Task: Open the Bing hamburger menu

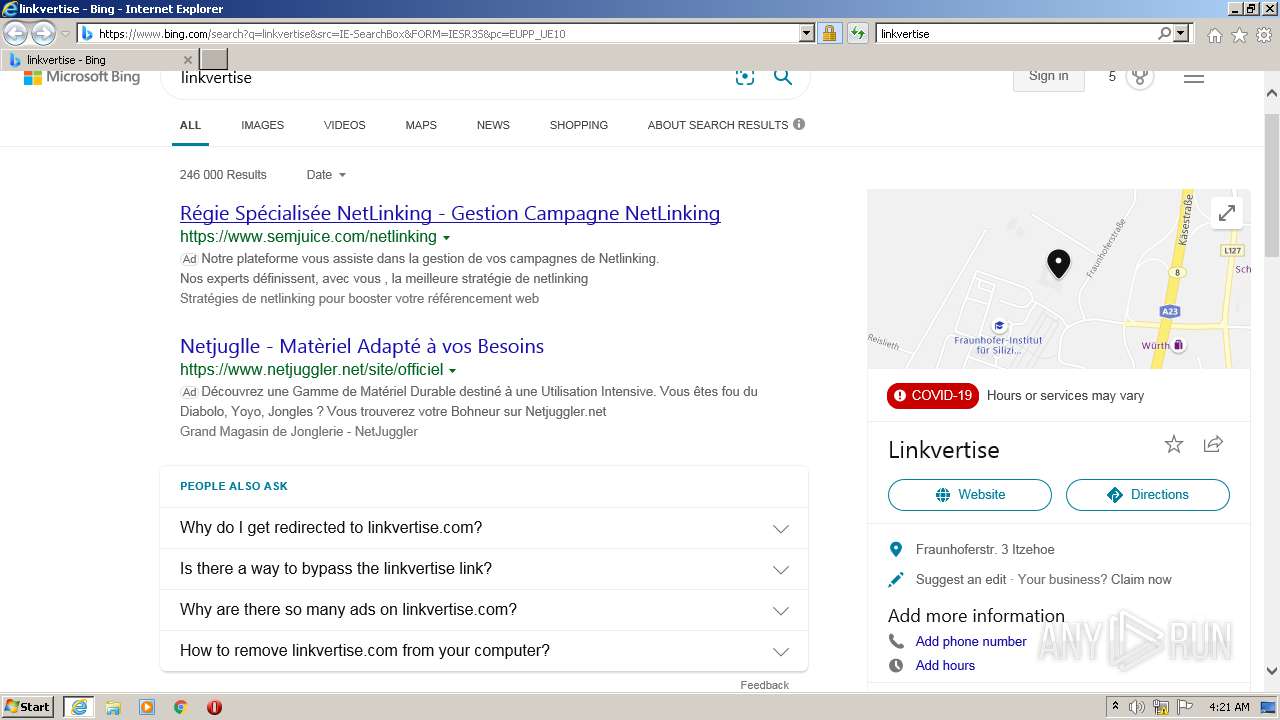Action: [1194, 77]
